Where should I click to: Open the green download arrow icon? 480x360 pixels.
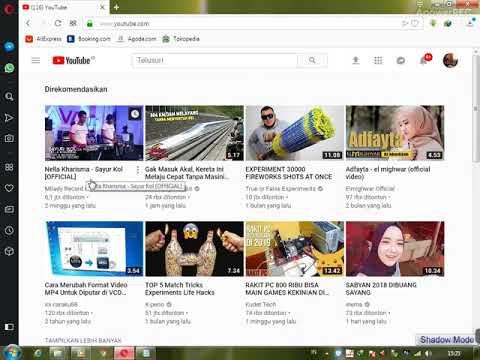pos(433,23)
